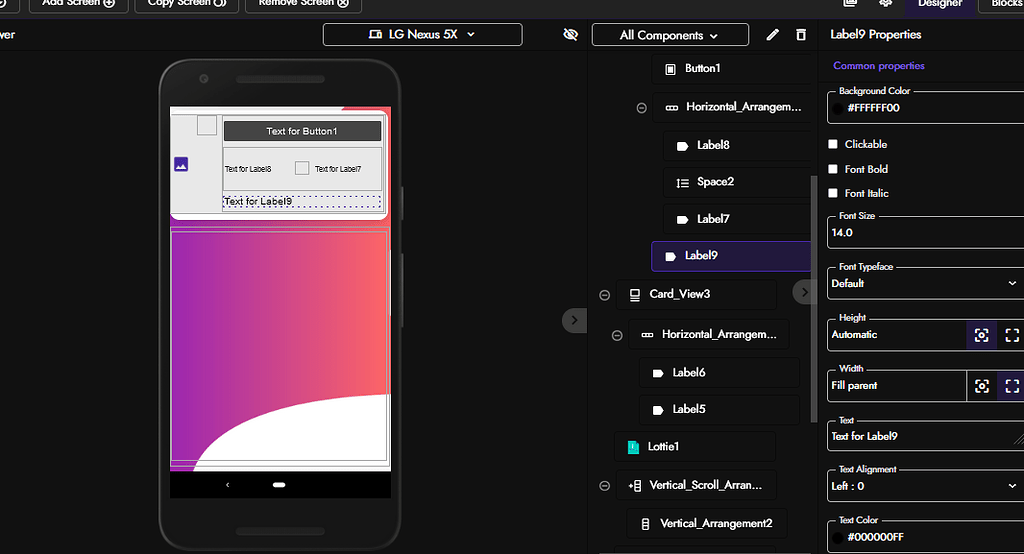Set Width to fill parent with its icon

click(1012, 386)
